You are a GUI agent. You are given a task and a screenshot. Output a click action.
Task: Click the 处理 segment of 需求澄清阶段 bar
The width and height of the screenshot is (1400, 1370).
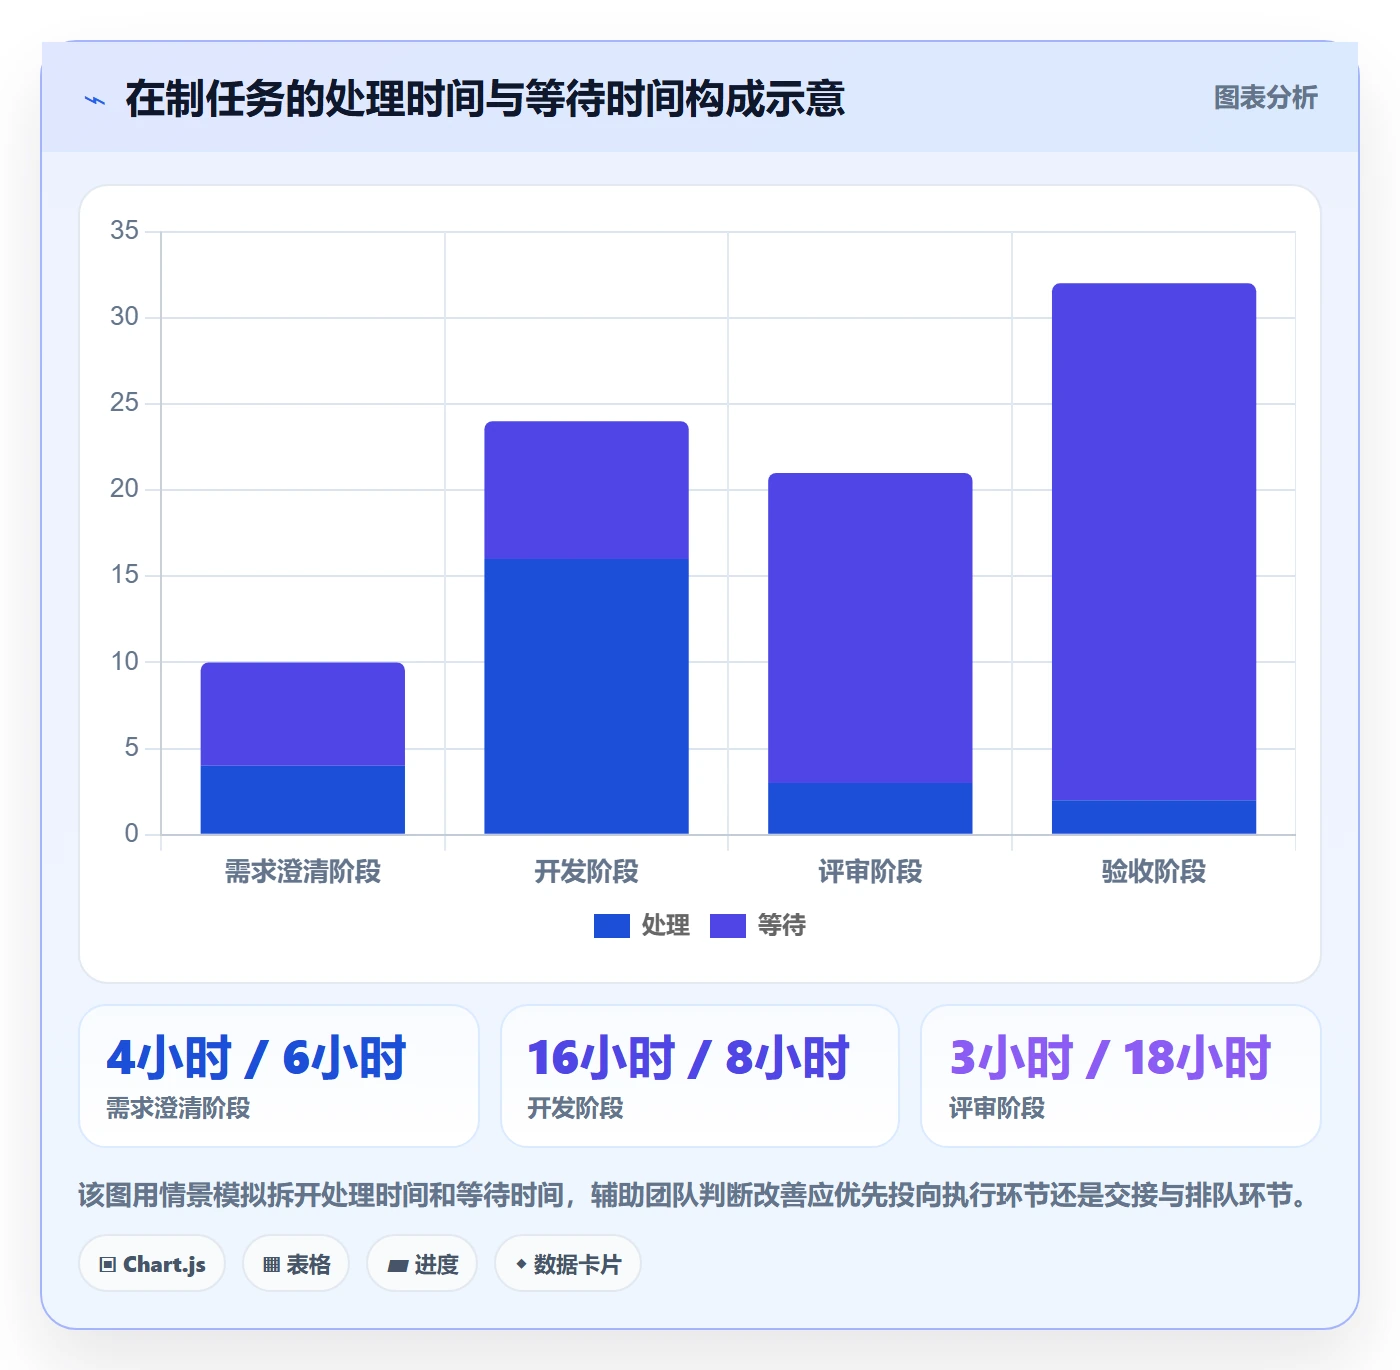click(x=303, y=800)
